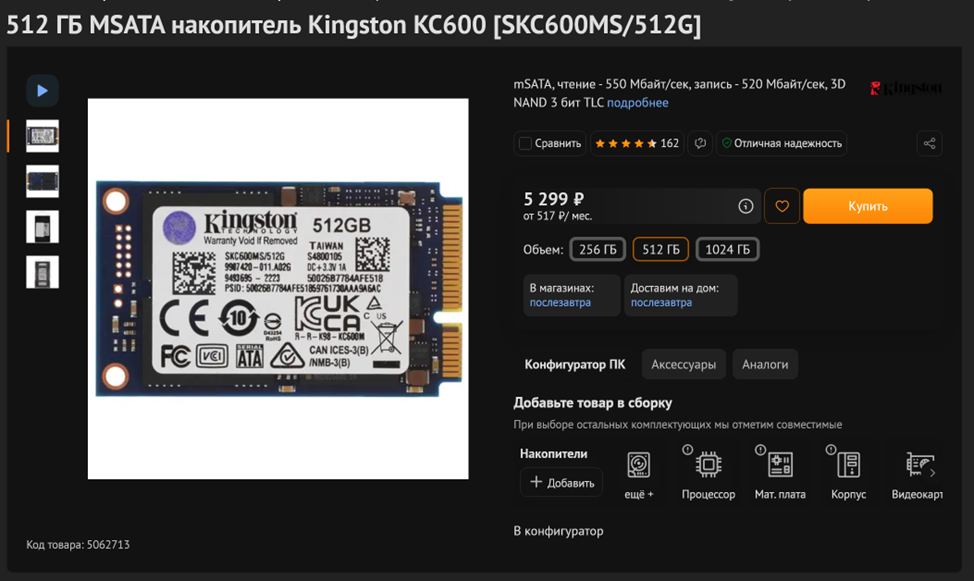Add a drive with the Добавить button
The image size is (974, 581).
[x=562, y=482]
